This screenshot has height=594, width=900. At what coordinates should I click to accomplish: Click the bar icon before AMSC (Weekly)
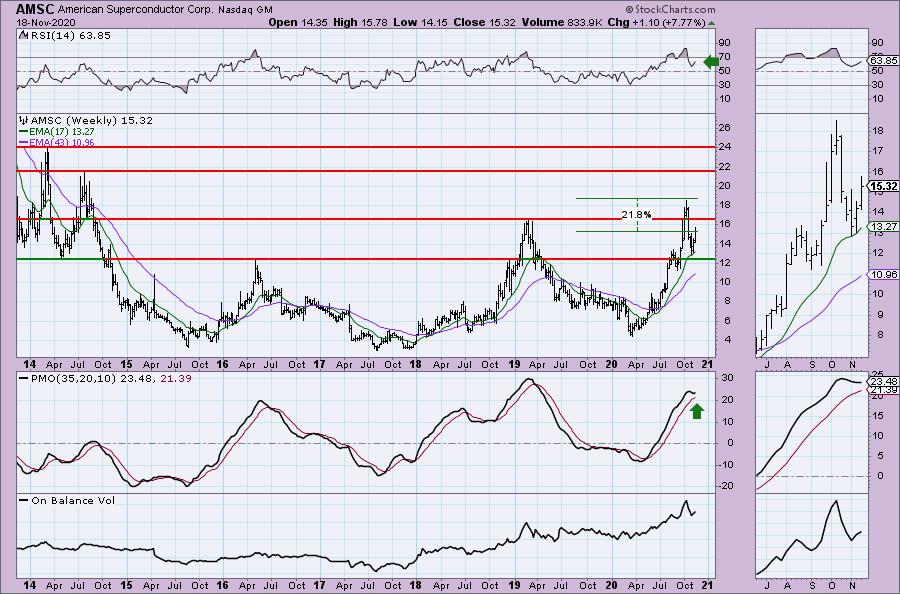24,121
